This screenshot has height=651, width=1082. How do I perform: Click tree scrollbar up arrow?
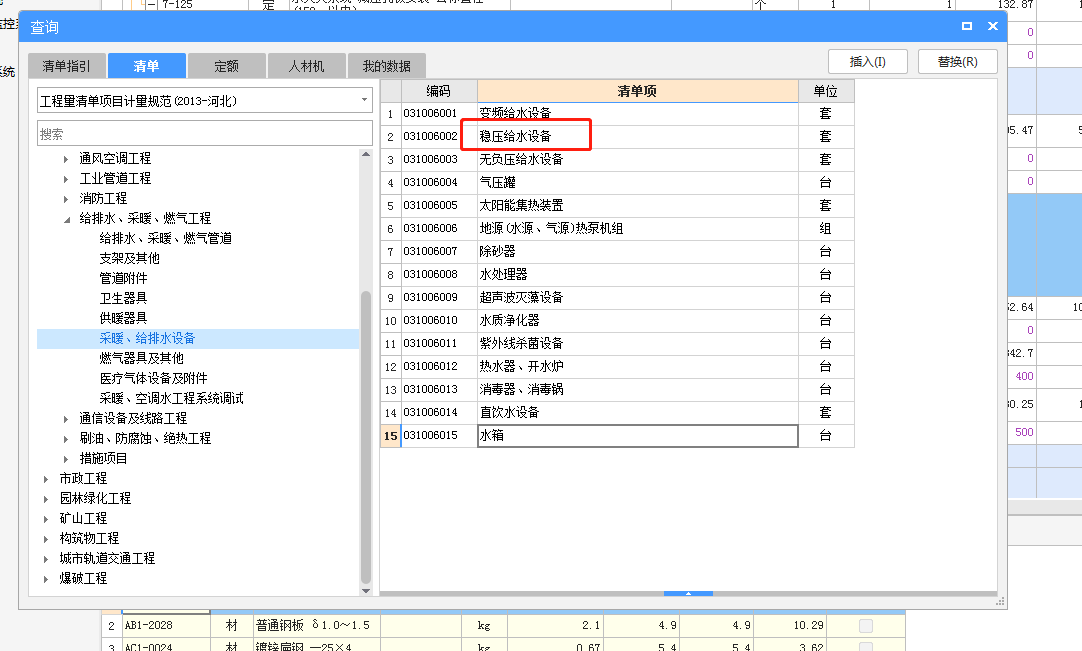(x=366, y=154)
